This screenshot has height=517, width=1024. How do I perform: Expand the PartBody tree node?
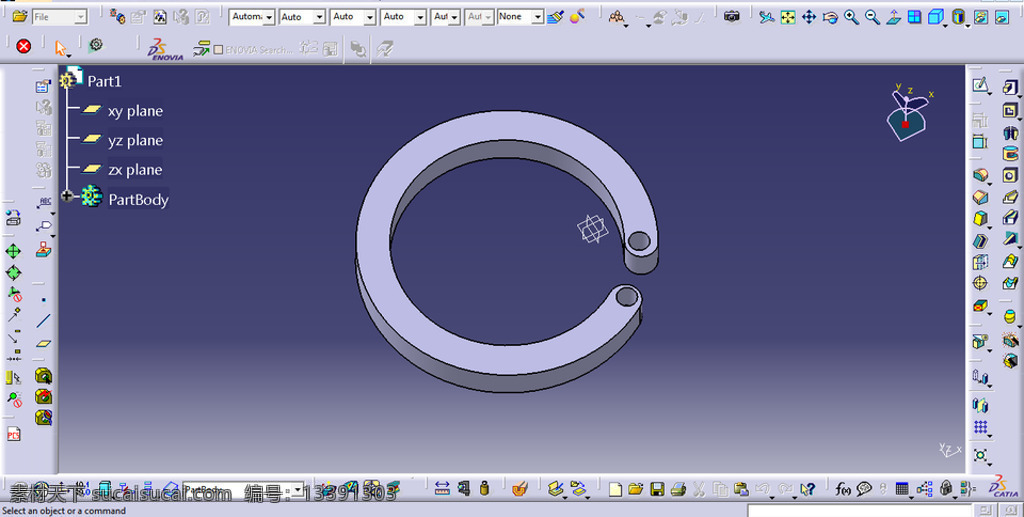[67, 195]
